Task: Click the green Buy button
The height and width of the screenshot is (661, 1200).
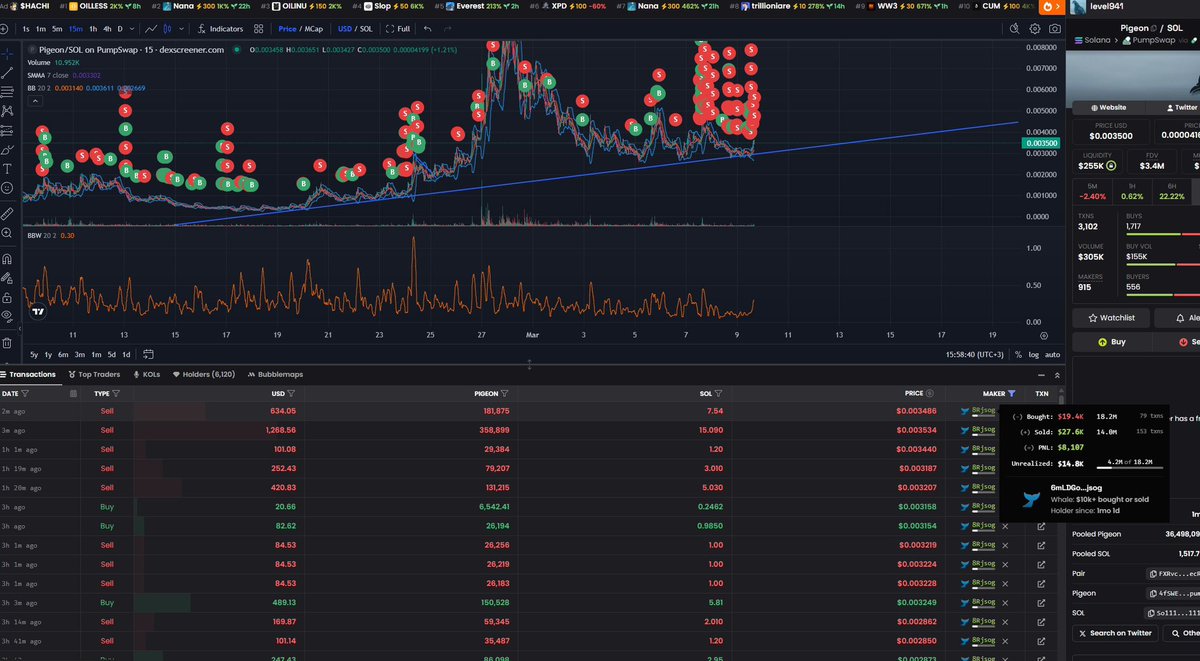Action: point(1110,341)
